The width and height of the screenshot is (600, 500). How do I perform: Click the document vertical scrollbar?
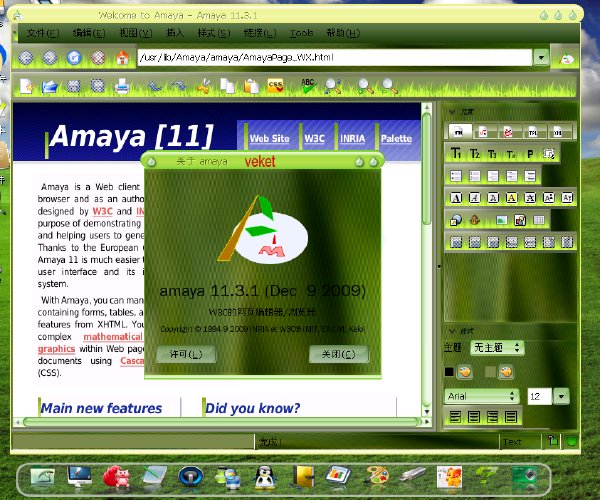(x=427, y=259)
